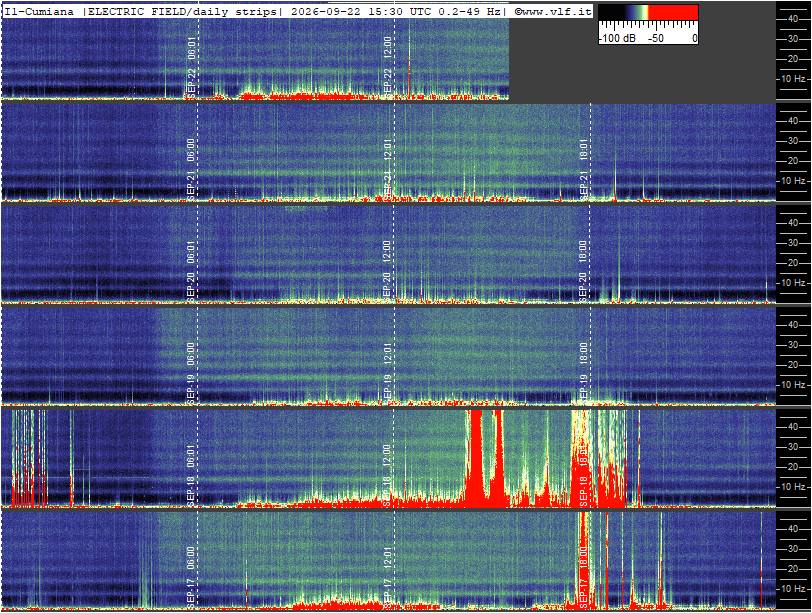Select the 12:00 time marker on the SEP-18 strip
812x613 pixels.
coord(387,455)
